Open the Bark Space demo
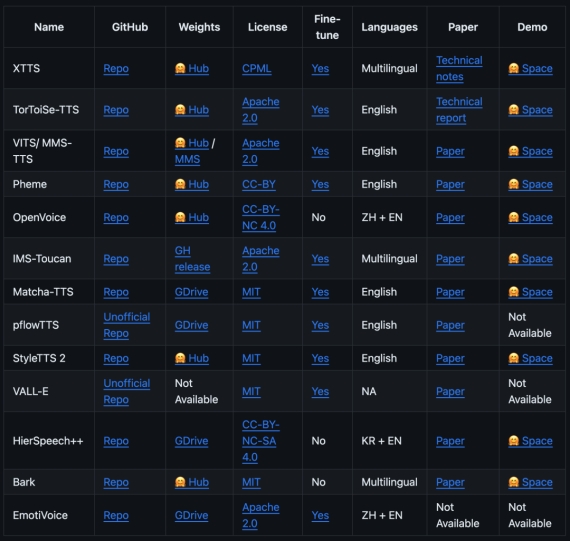This screenshot has width=570, height=542. tap(530, 482)
